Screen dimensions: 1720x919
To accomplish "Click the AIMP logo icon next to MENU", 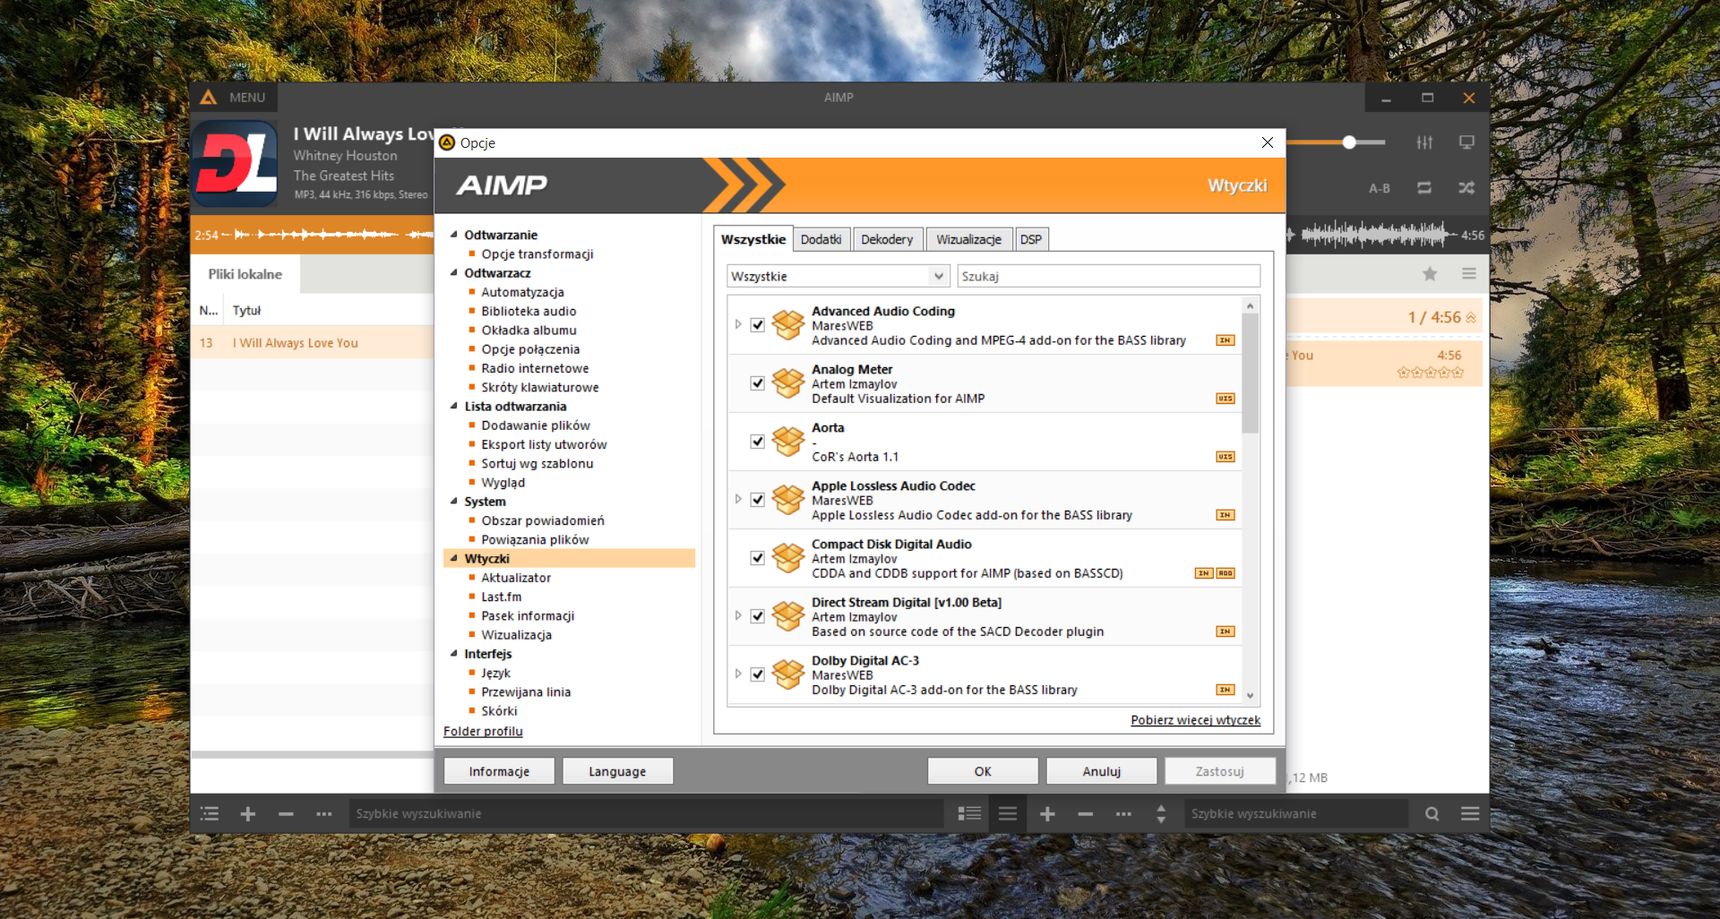I will tap(208, 97).
